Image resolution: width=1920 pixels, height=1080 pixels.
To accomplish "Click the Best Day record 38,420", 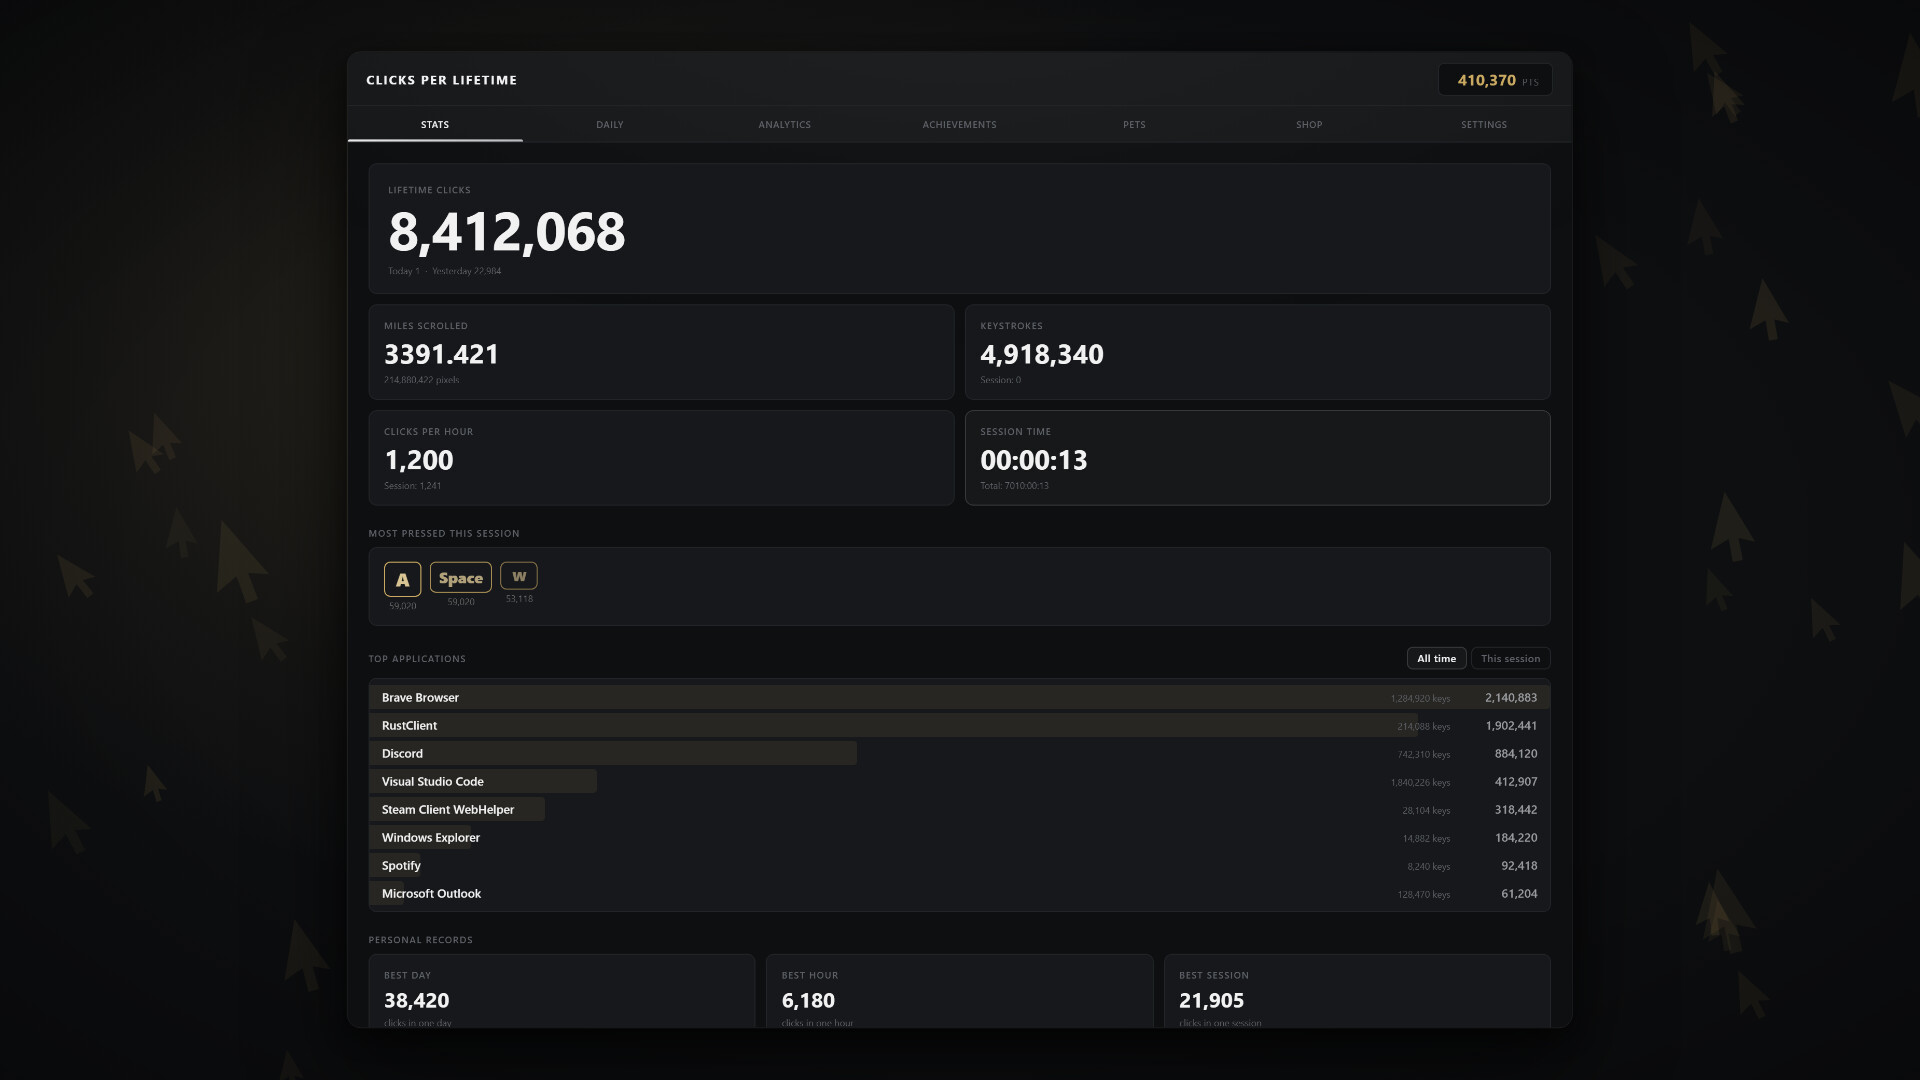I will point(416,1000).
